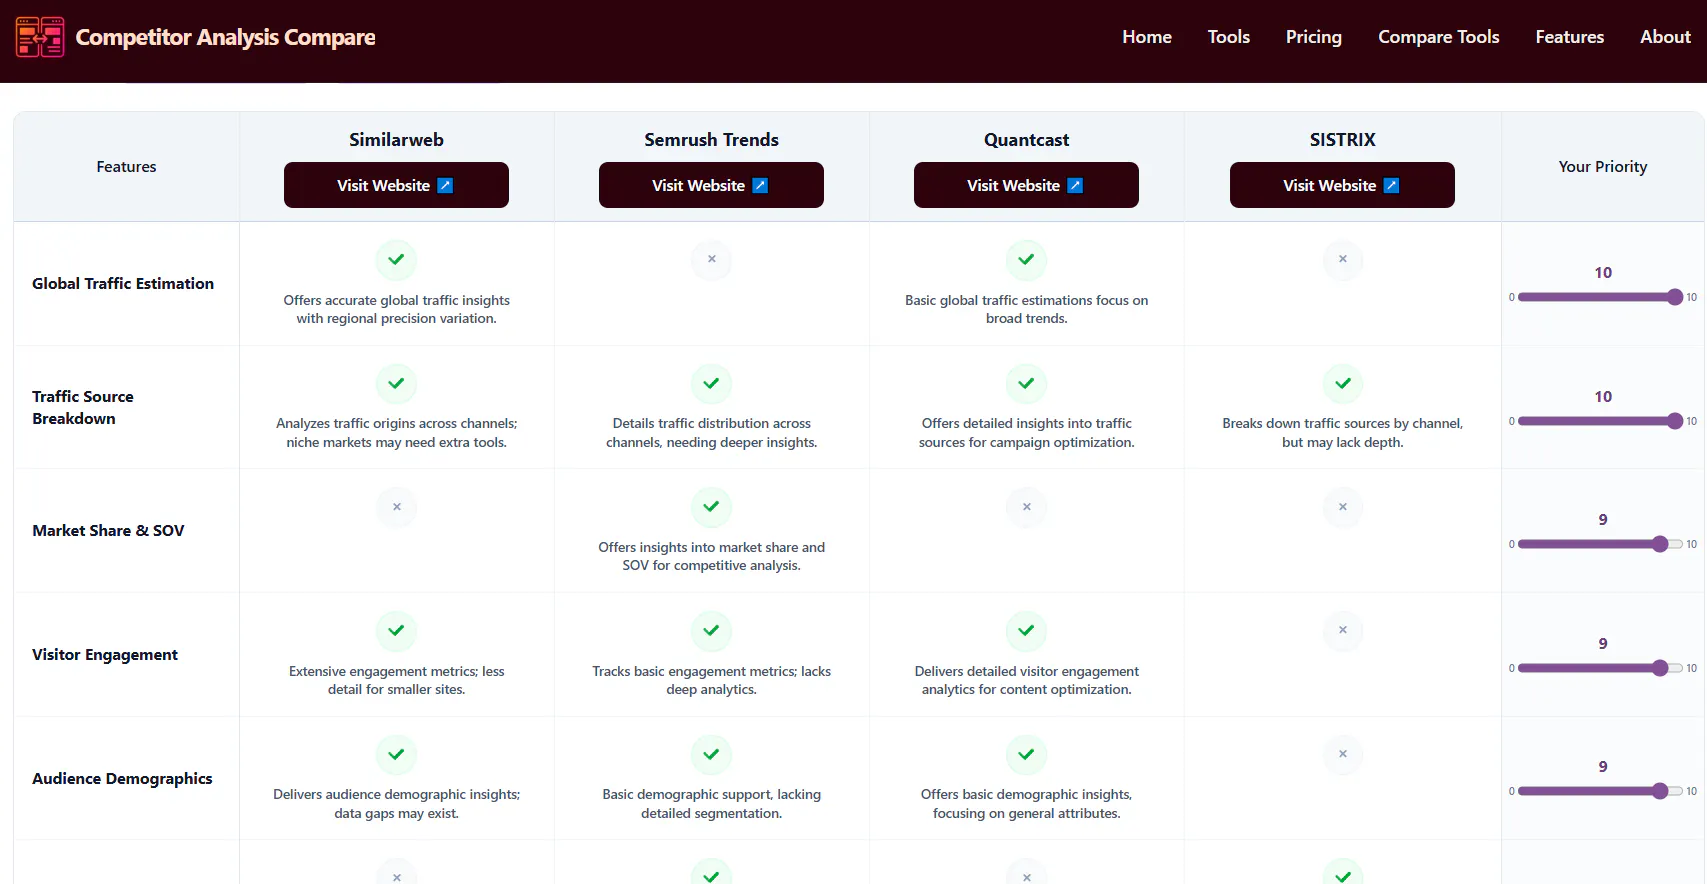Click 'Delivers detailed visitor engagement' description
Screen dimensions: 1707x884
pos(1026,680)
